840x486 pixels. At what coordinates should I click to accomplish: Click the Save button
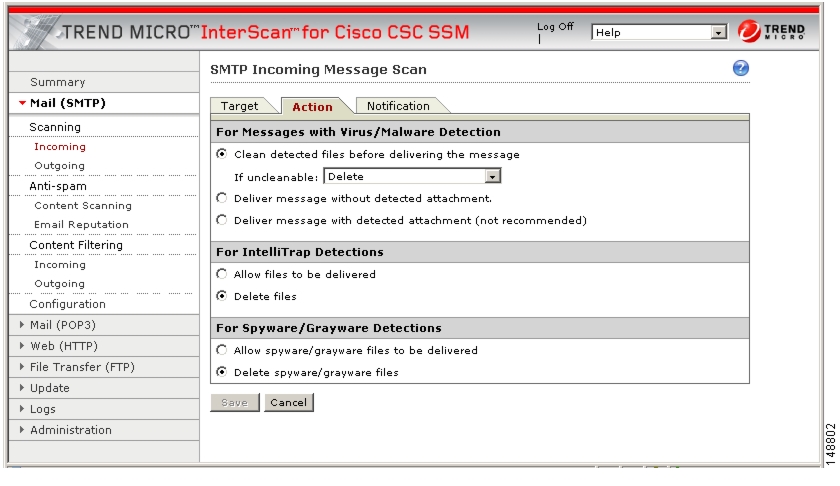pyautogui.click(x=235, y=402)
